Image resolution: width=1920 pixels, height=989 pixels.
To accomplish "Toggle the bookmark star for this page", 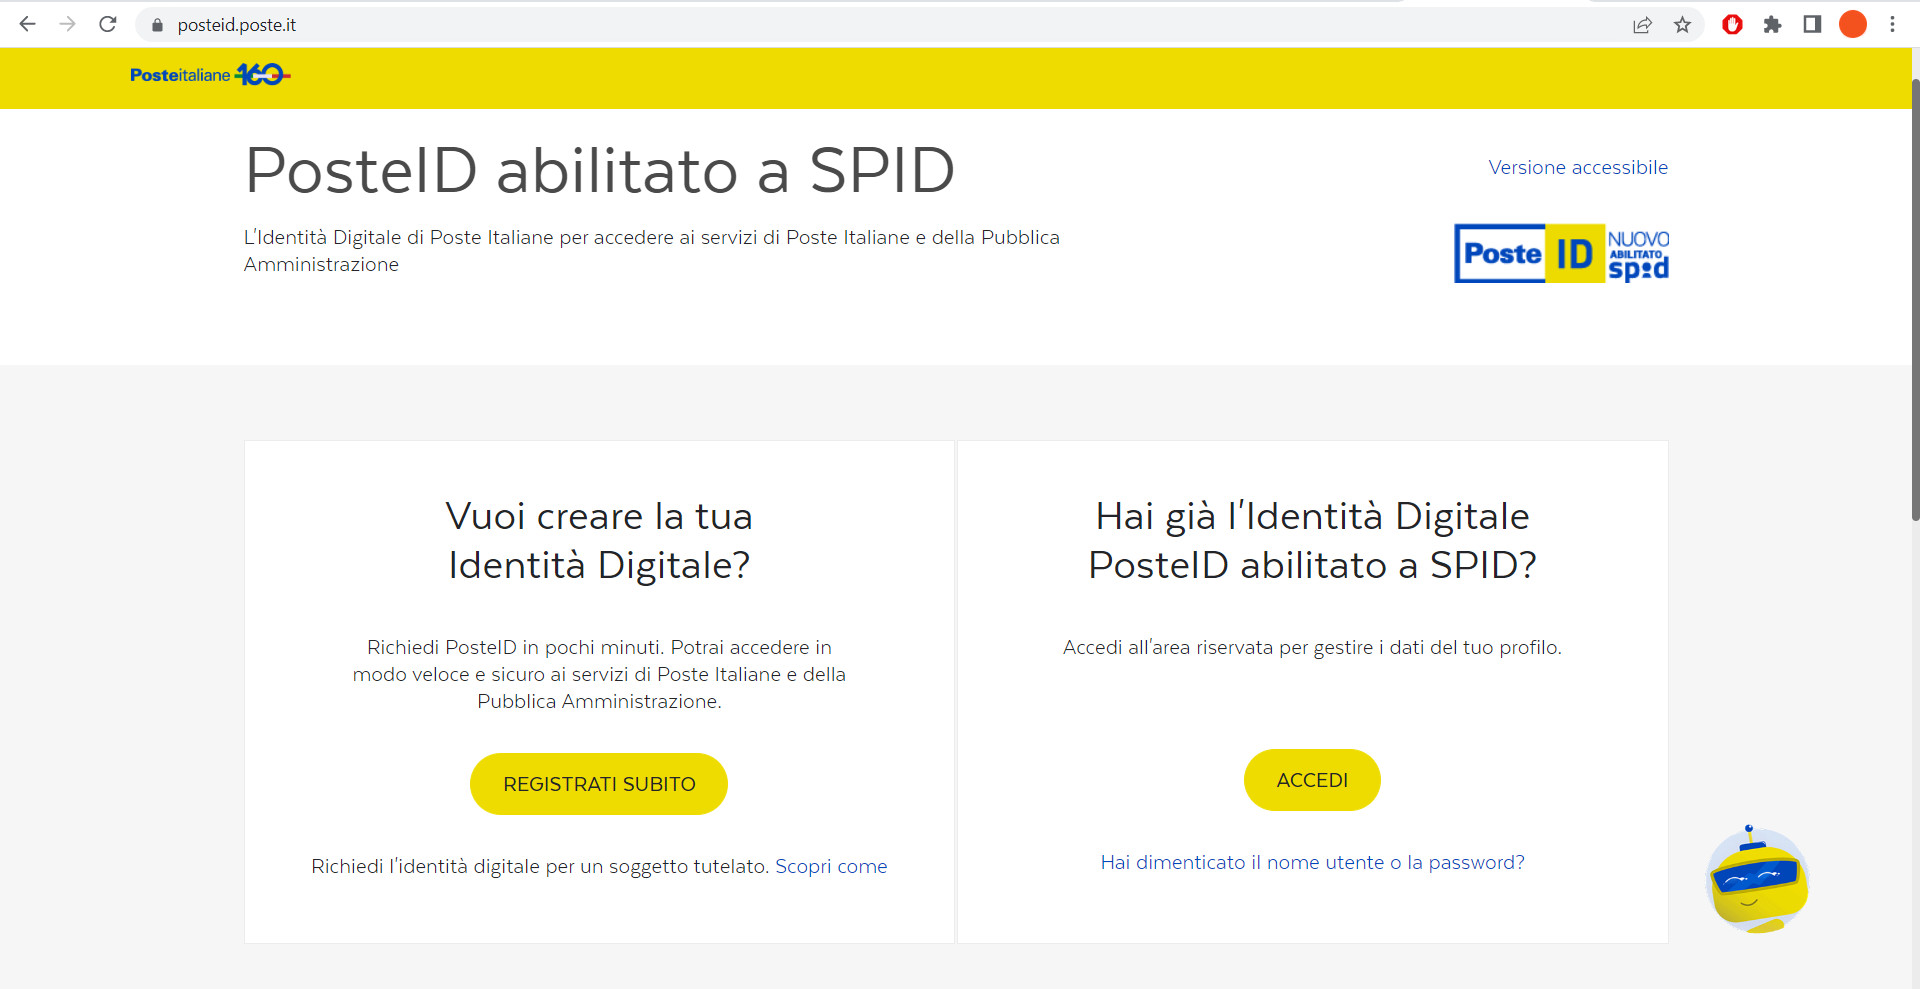I will [x=1683, y=24].
